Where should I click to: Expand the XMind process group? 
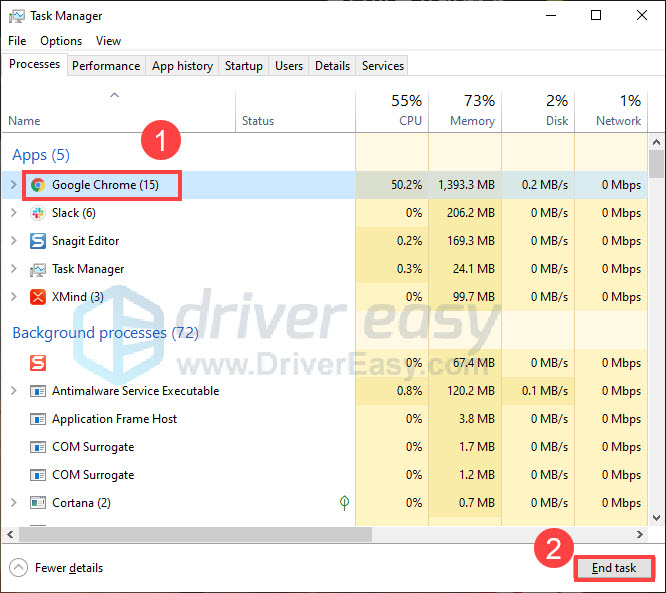(13, 297)
